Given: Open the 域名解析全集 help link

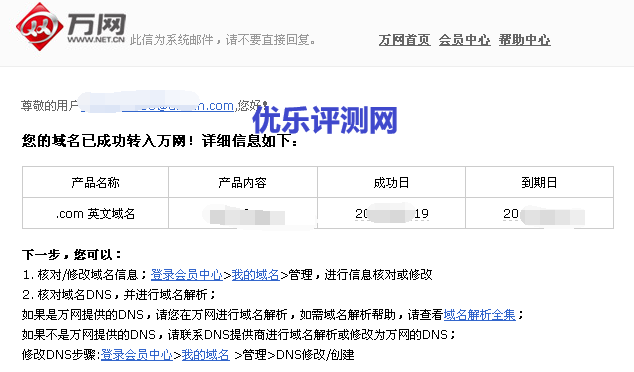Looking at the screenshot, I should point(480,315).
